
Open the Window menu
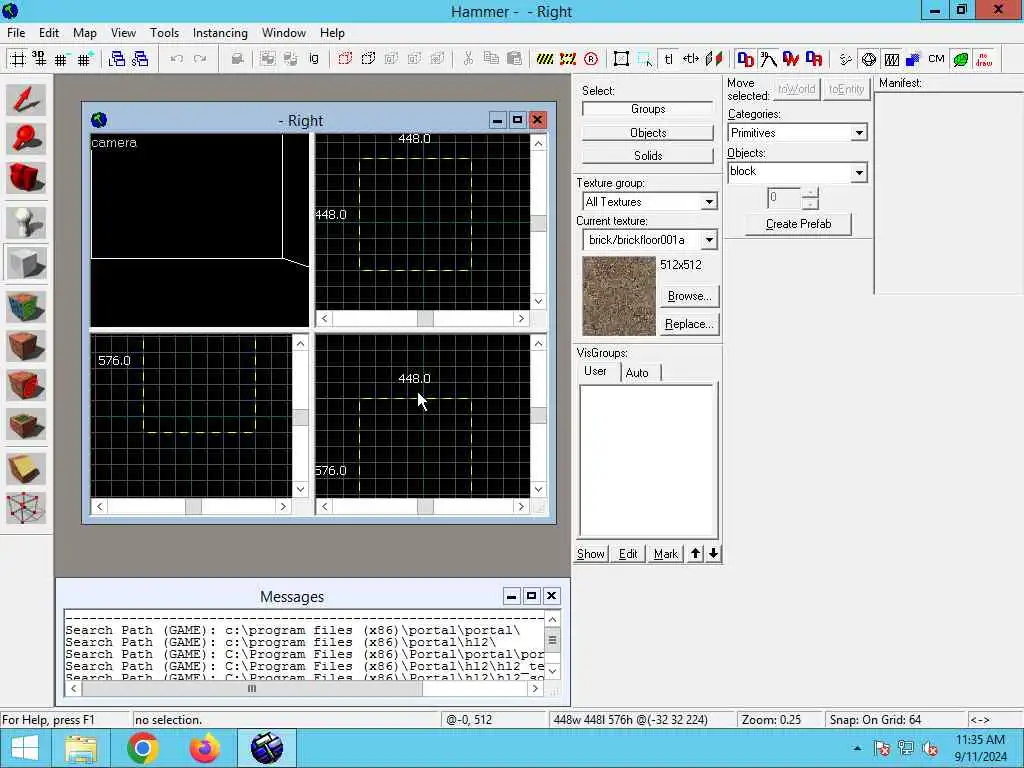[x=283, y=33]
